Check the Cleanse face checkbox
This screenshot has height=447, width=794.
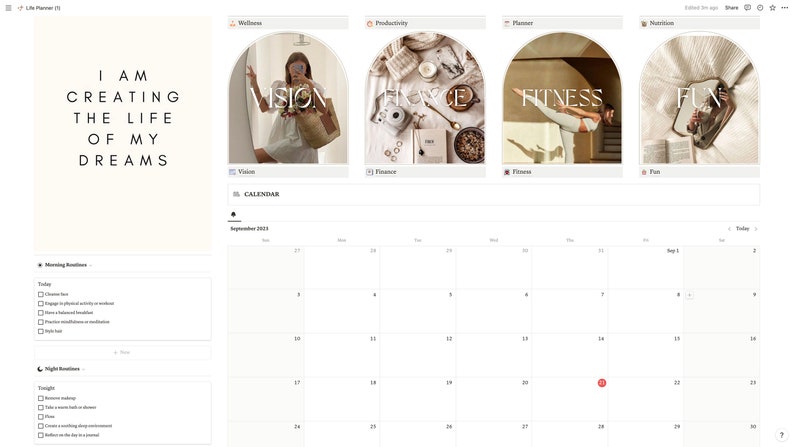click(x=41, y=294)
